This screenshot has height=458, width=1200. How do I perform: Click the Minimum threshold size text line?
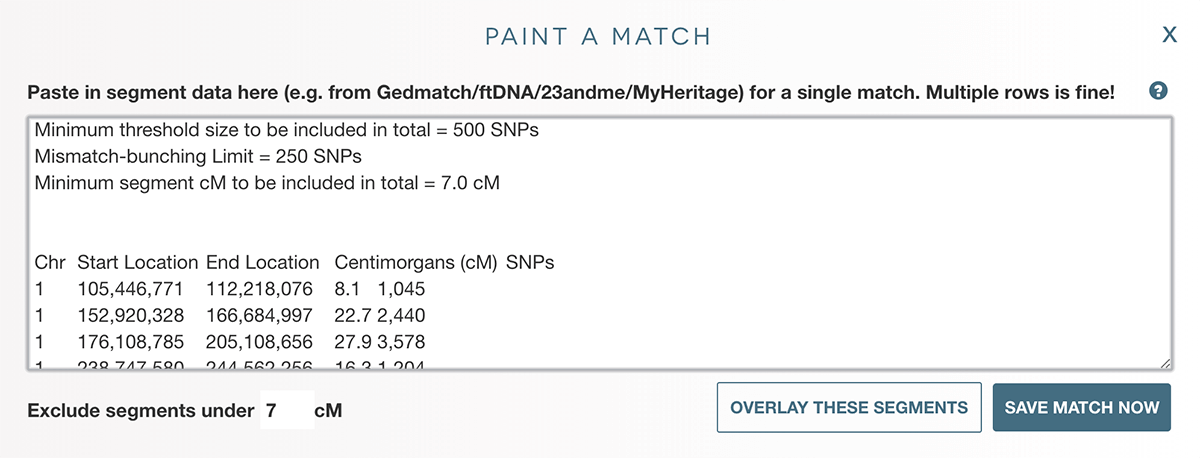[287, 131]
